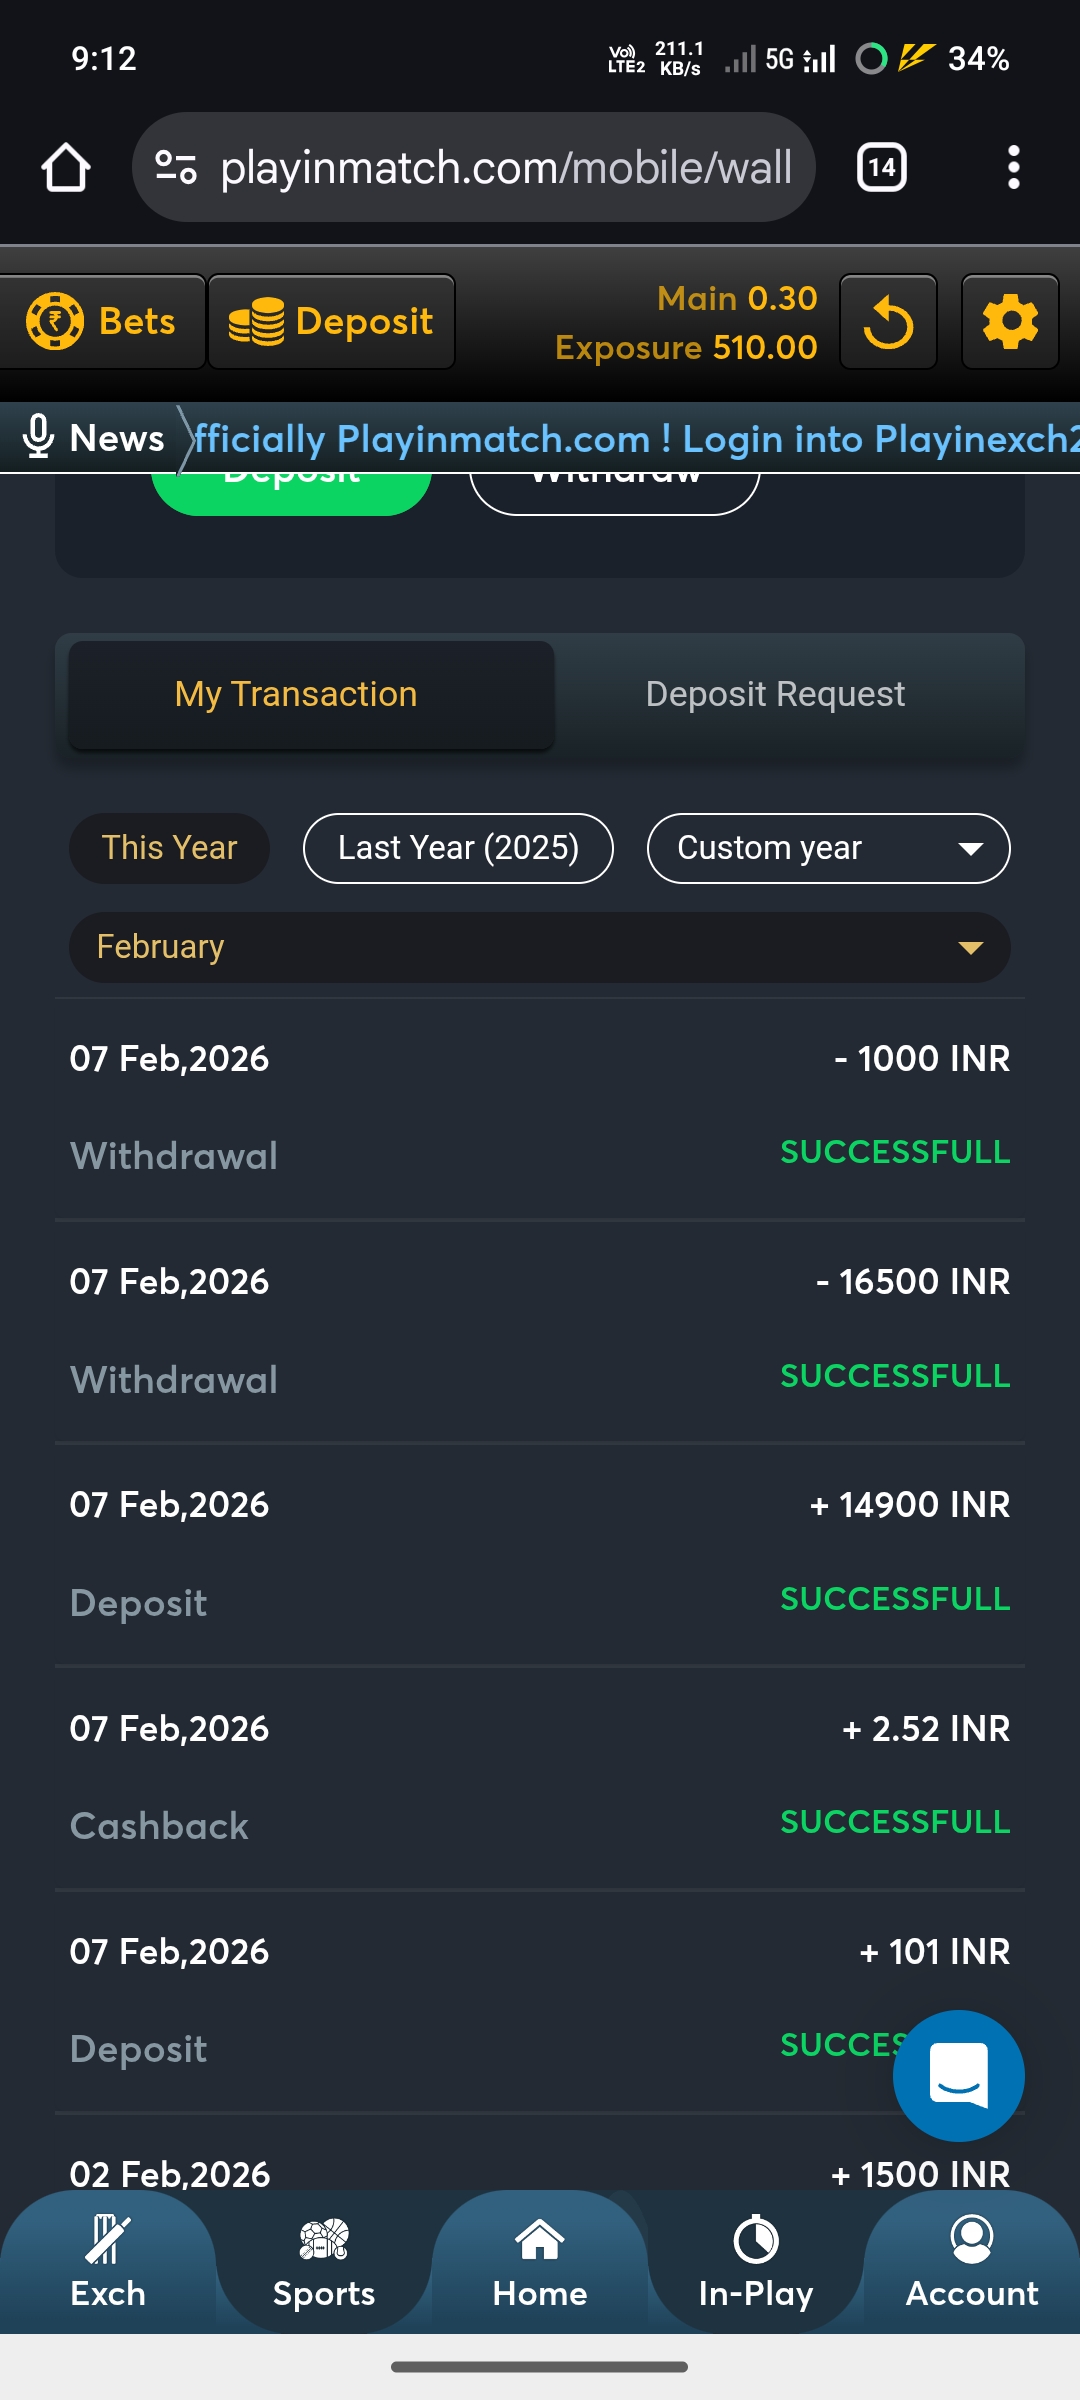The height and width of the screenshot is (2400, 1080).
Task: Open the live chat support bubble
Action: tap(958, 2075)
